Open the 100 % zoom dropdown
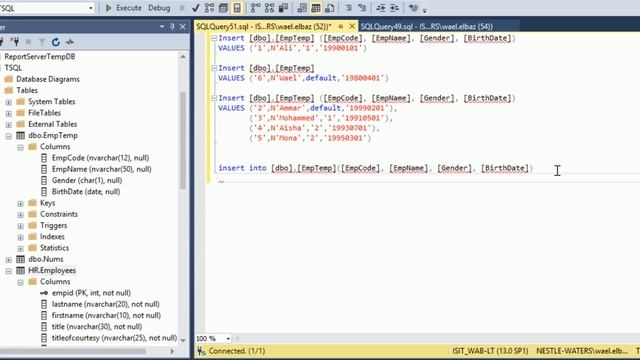640x360 pixels. tap(228, 338)
